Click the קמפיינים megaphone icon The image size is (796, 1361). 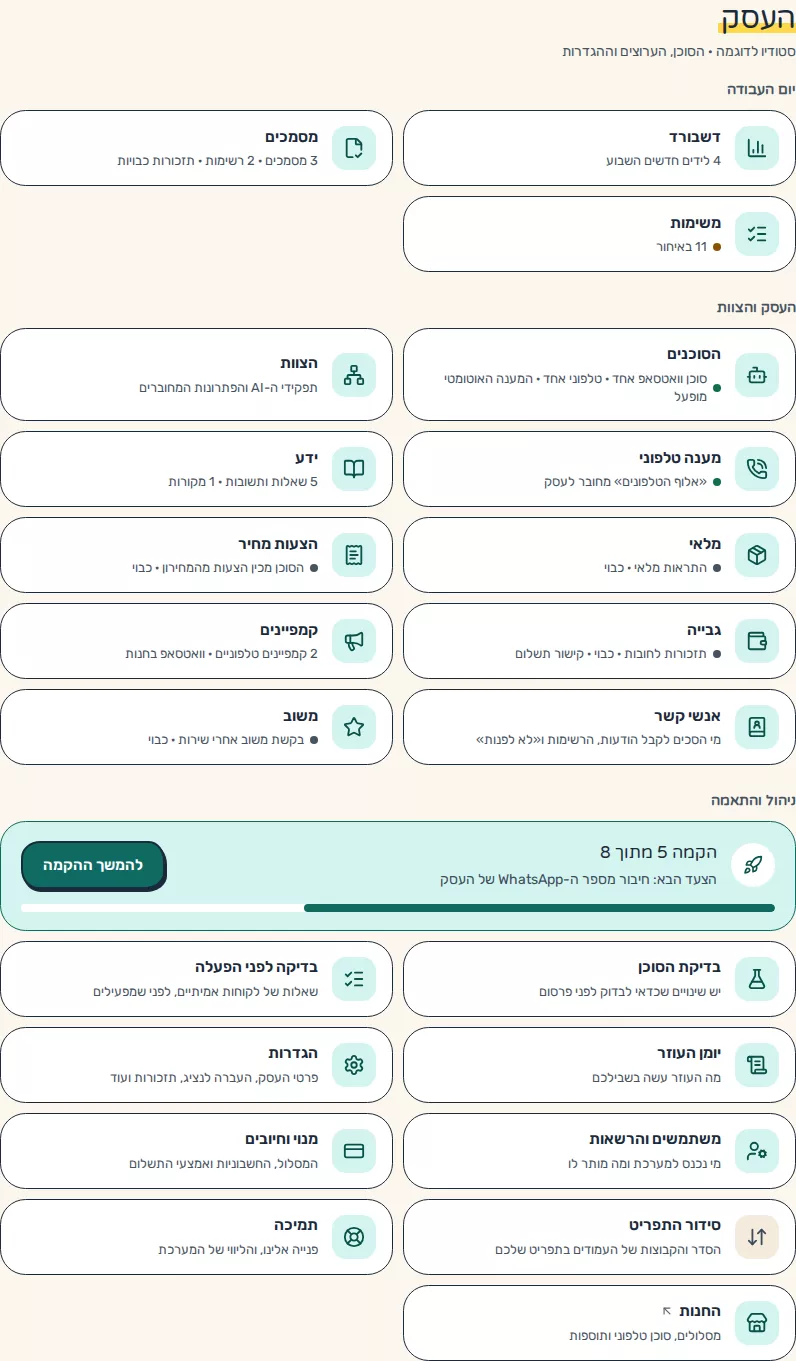354,641
